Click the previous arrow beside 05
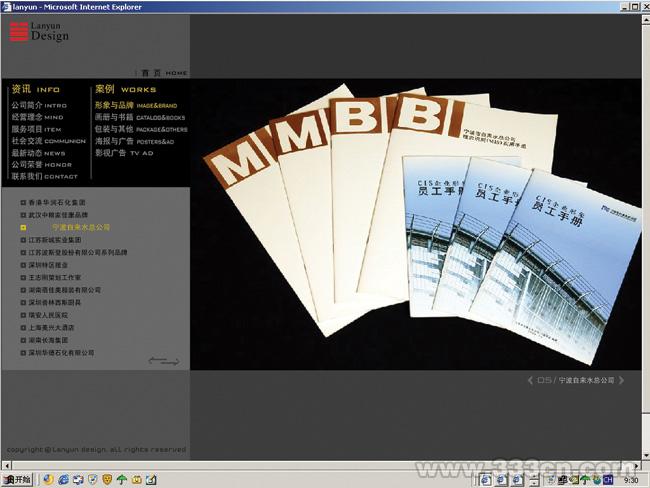The height and width of the screenshot is (488, 650). pos(531,380)
